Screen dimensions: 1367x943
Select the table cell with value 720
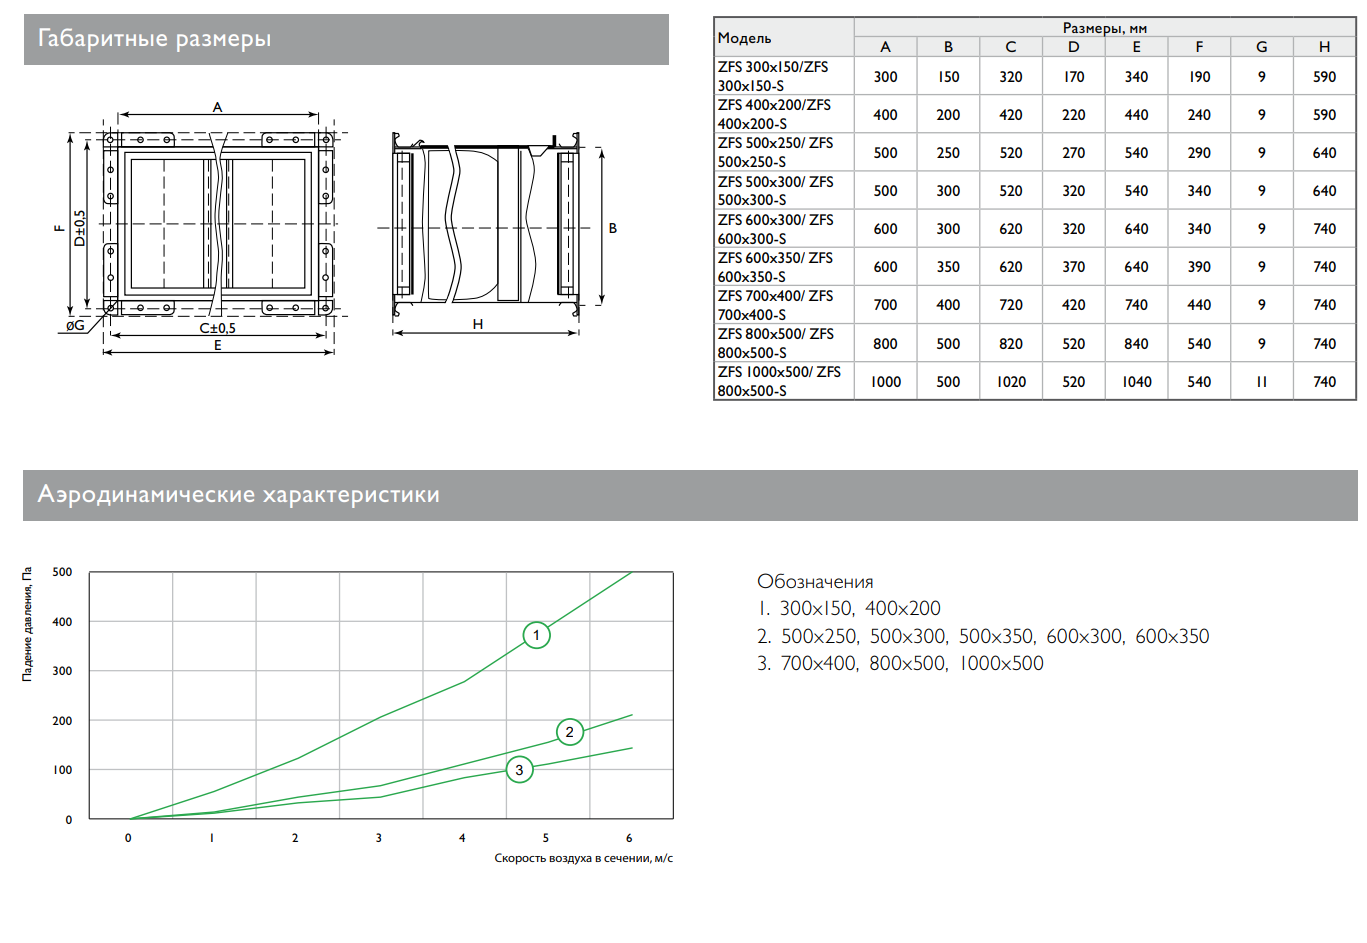pos(1011,305)
